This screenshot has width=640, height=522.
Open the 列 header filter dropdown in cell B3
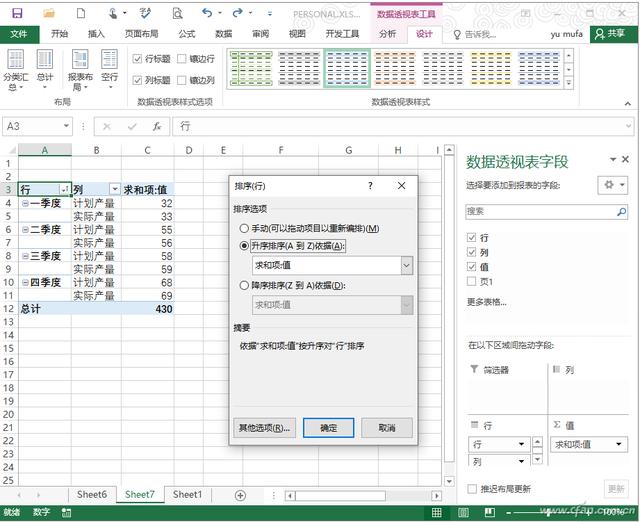pos(115,189)
